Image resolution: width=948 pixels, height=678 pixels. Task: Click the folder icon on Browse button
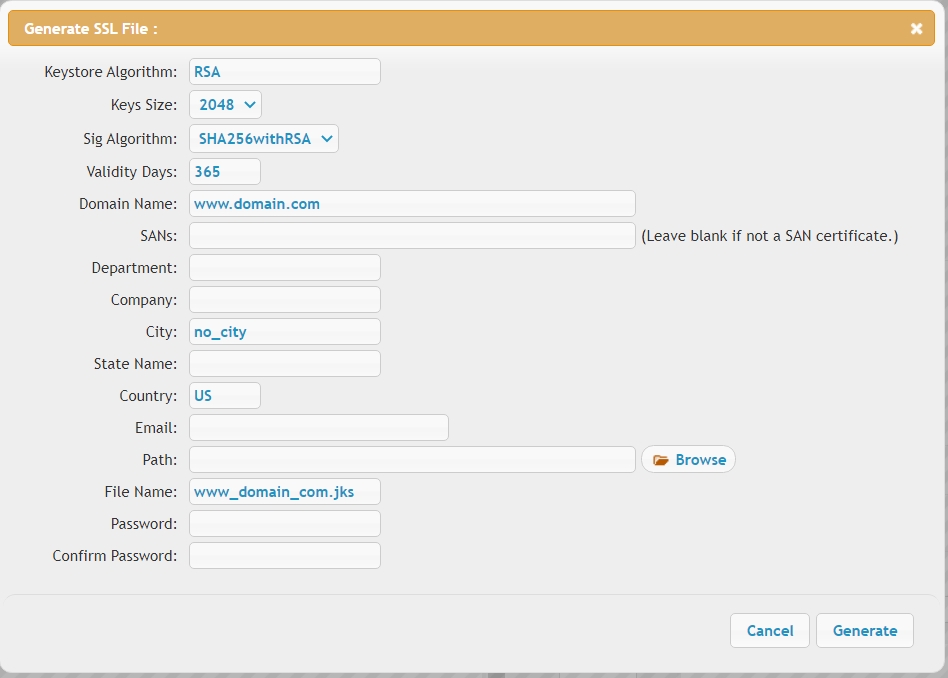coord(660,460)
